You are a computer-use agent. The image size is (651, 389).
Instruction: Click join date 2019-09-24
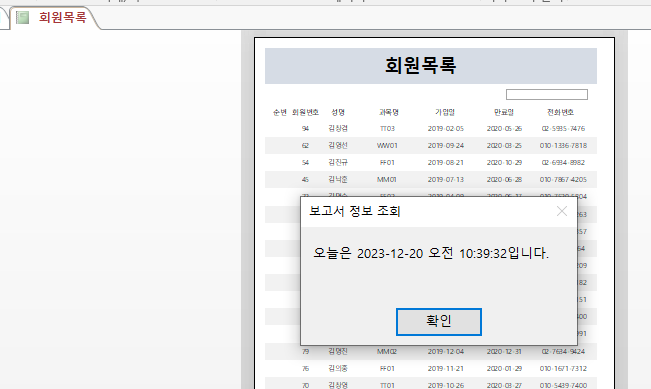pyautogui.click(x=445, y=146)
